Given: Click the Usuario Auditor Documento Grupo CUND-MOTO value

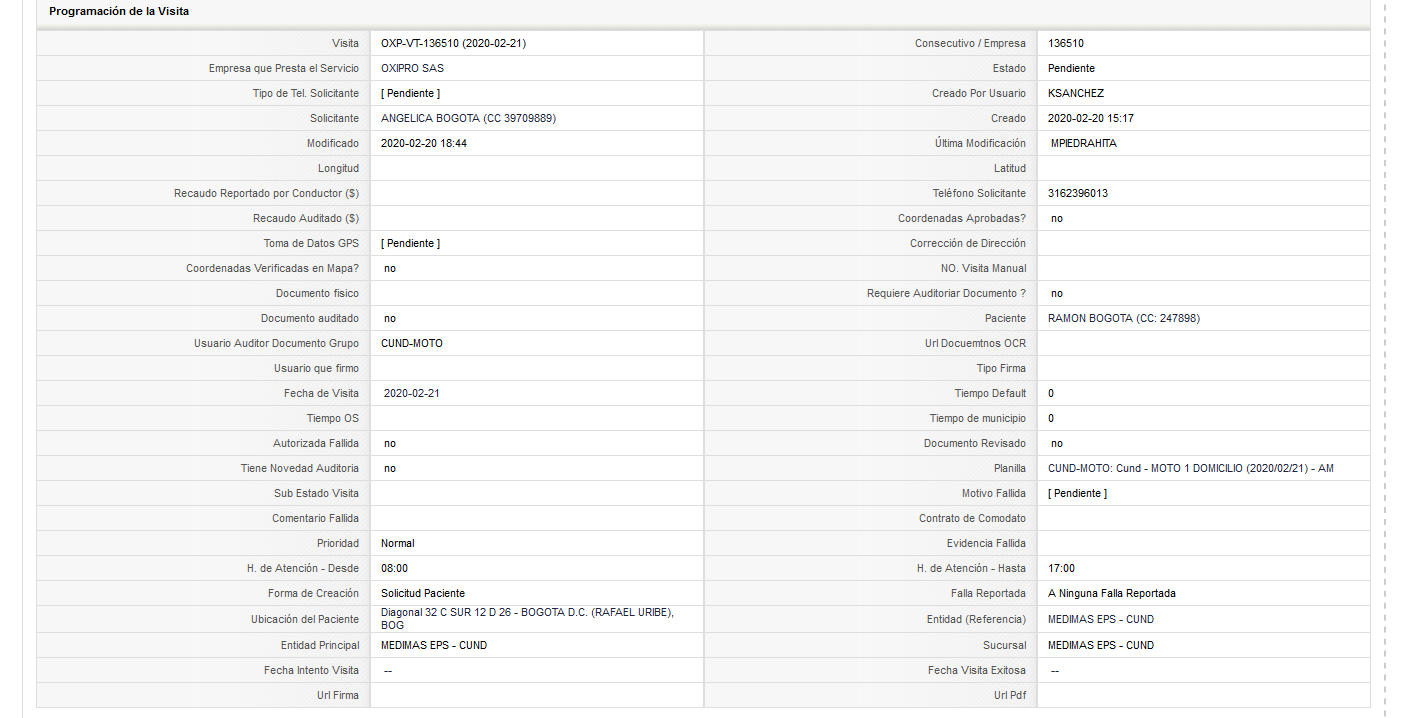Looking at the screenshot, I should pyautogui.click(x=412, y=343).
